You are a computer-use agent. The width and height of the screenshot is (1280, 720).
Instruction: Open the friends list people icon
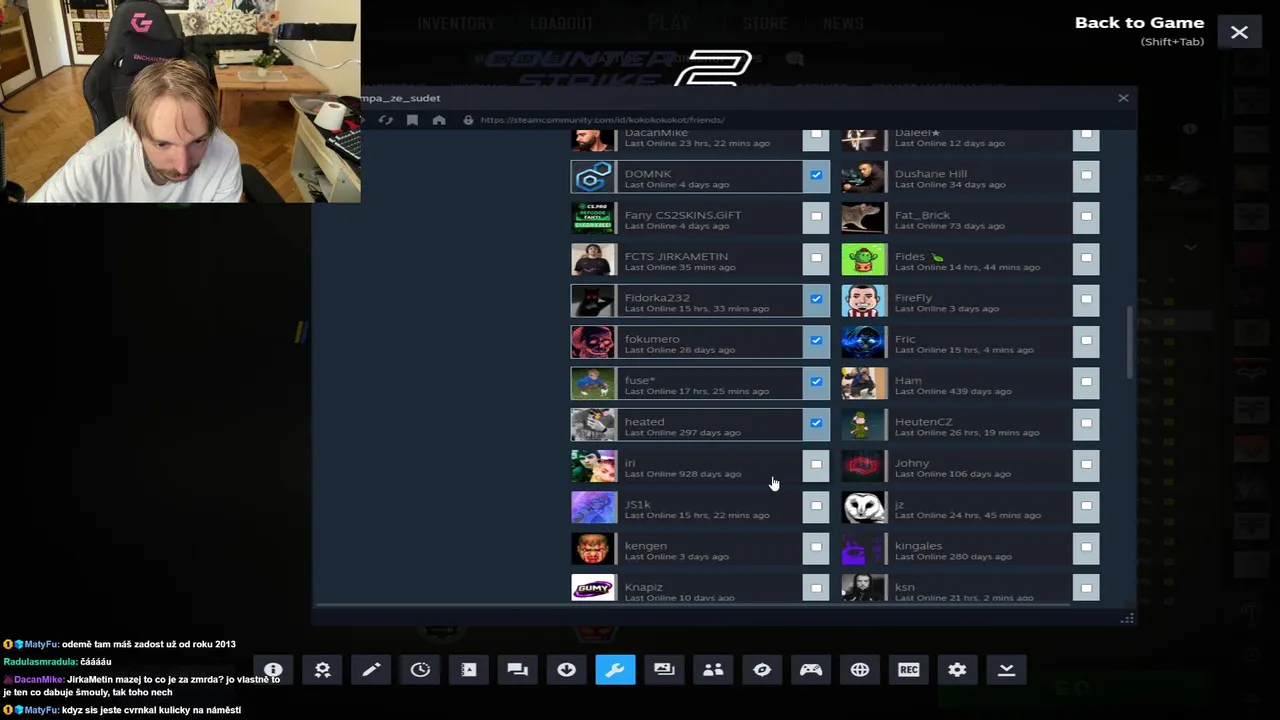click(x=713, y=670)
